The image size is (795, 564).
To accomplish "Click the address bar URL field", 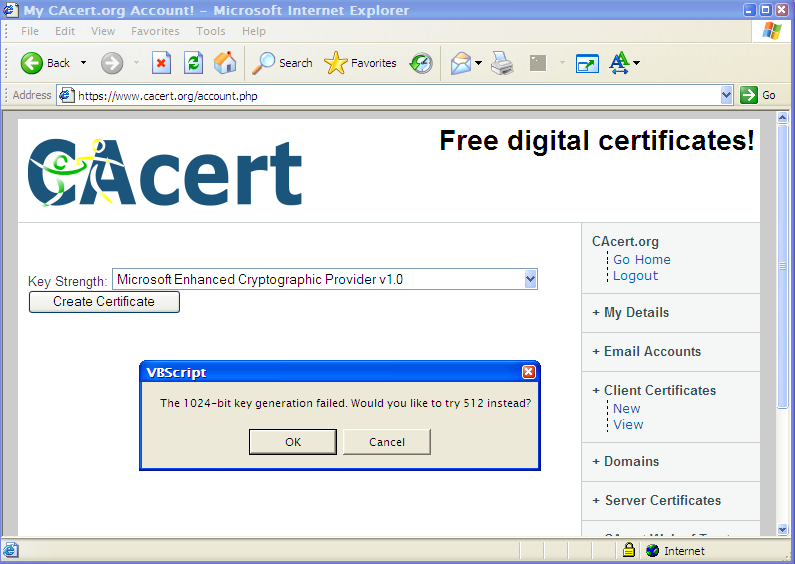I will (x=390, y=95).
